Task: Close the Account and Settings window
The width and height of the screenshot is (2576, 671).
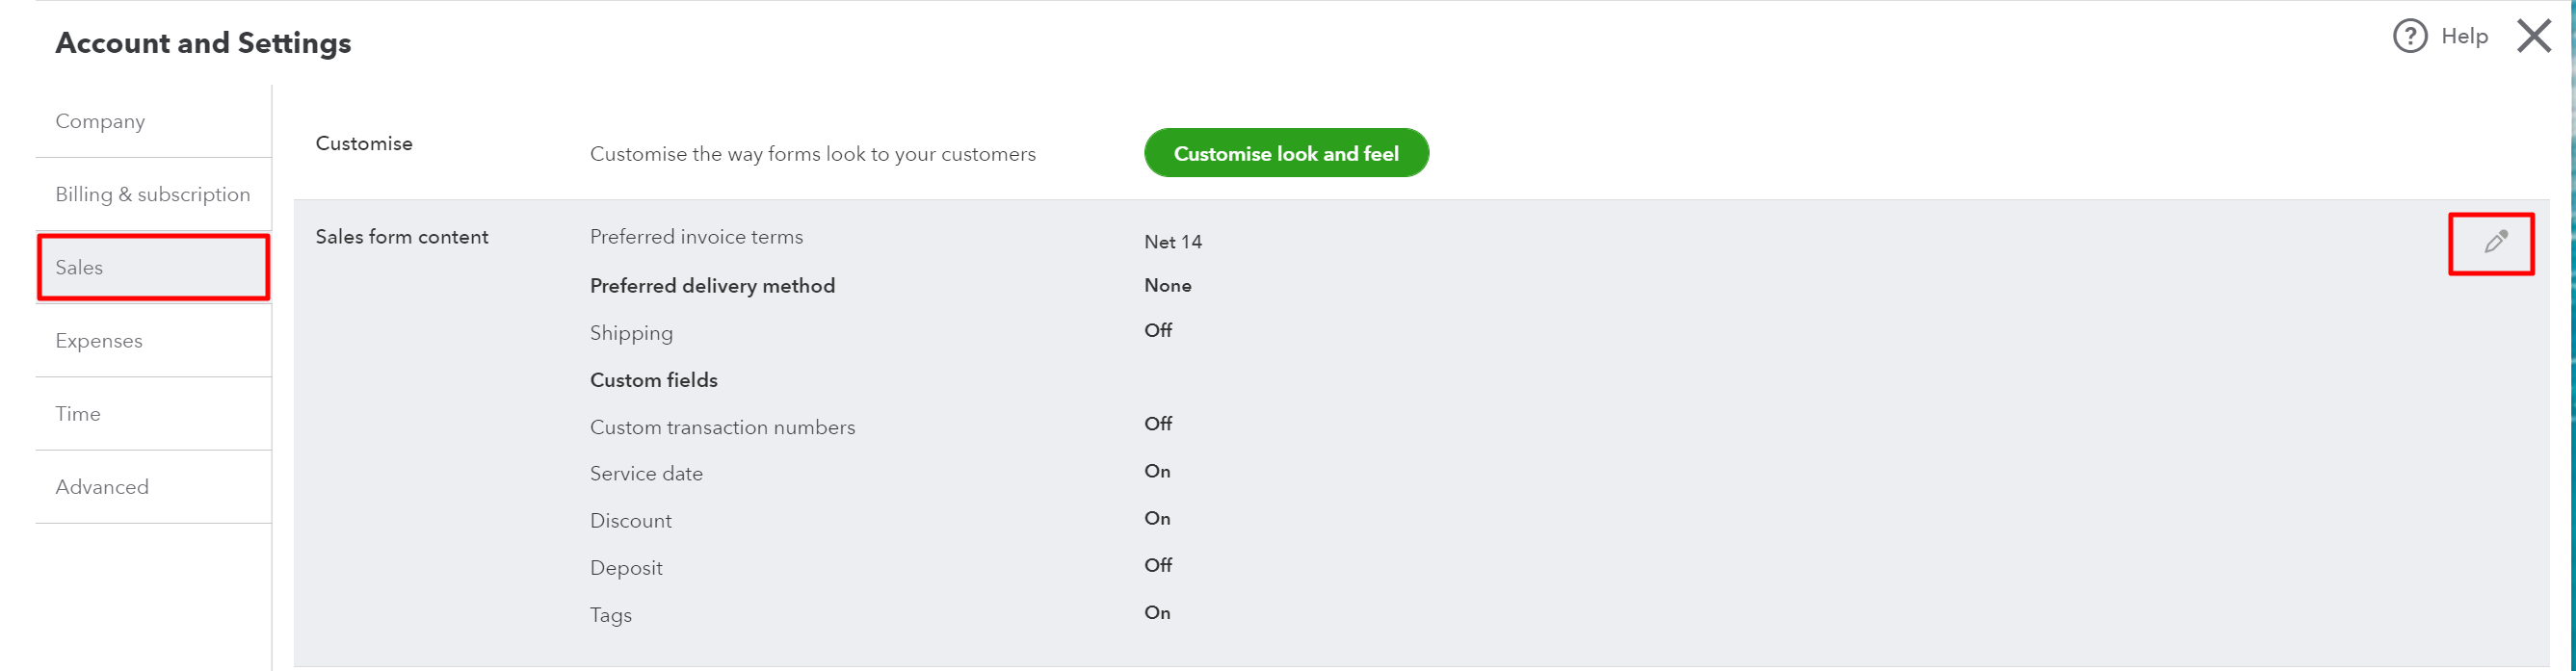Action: point(2534,36)
